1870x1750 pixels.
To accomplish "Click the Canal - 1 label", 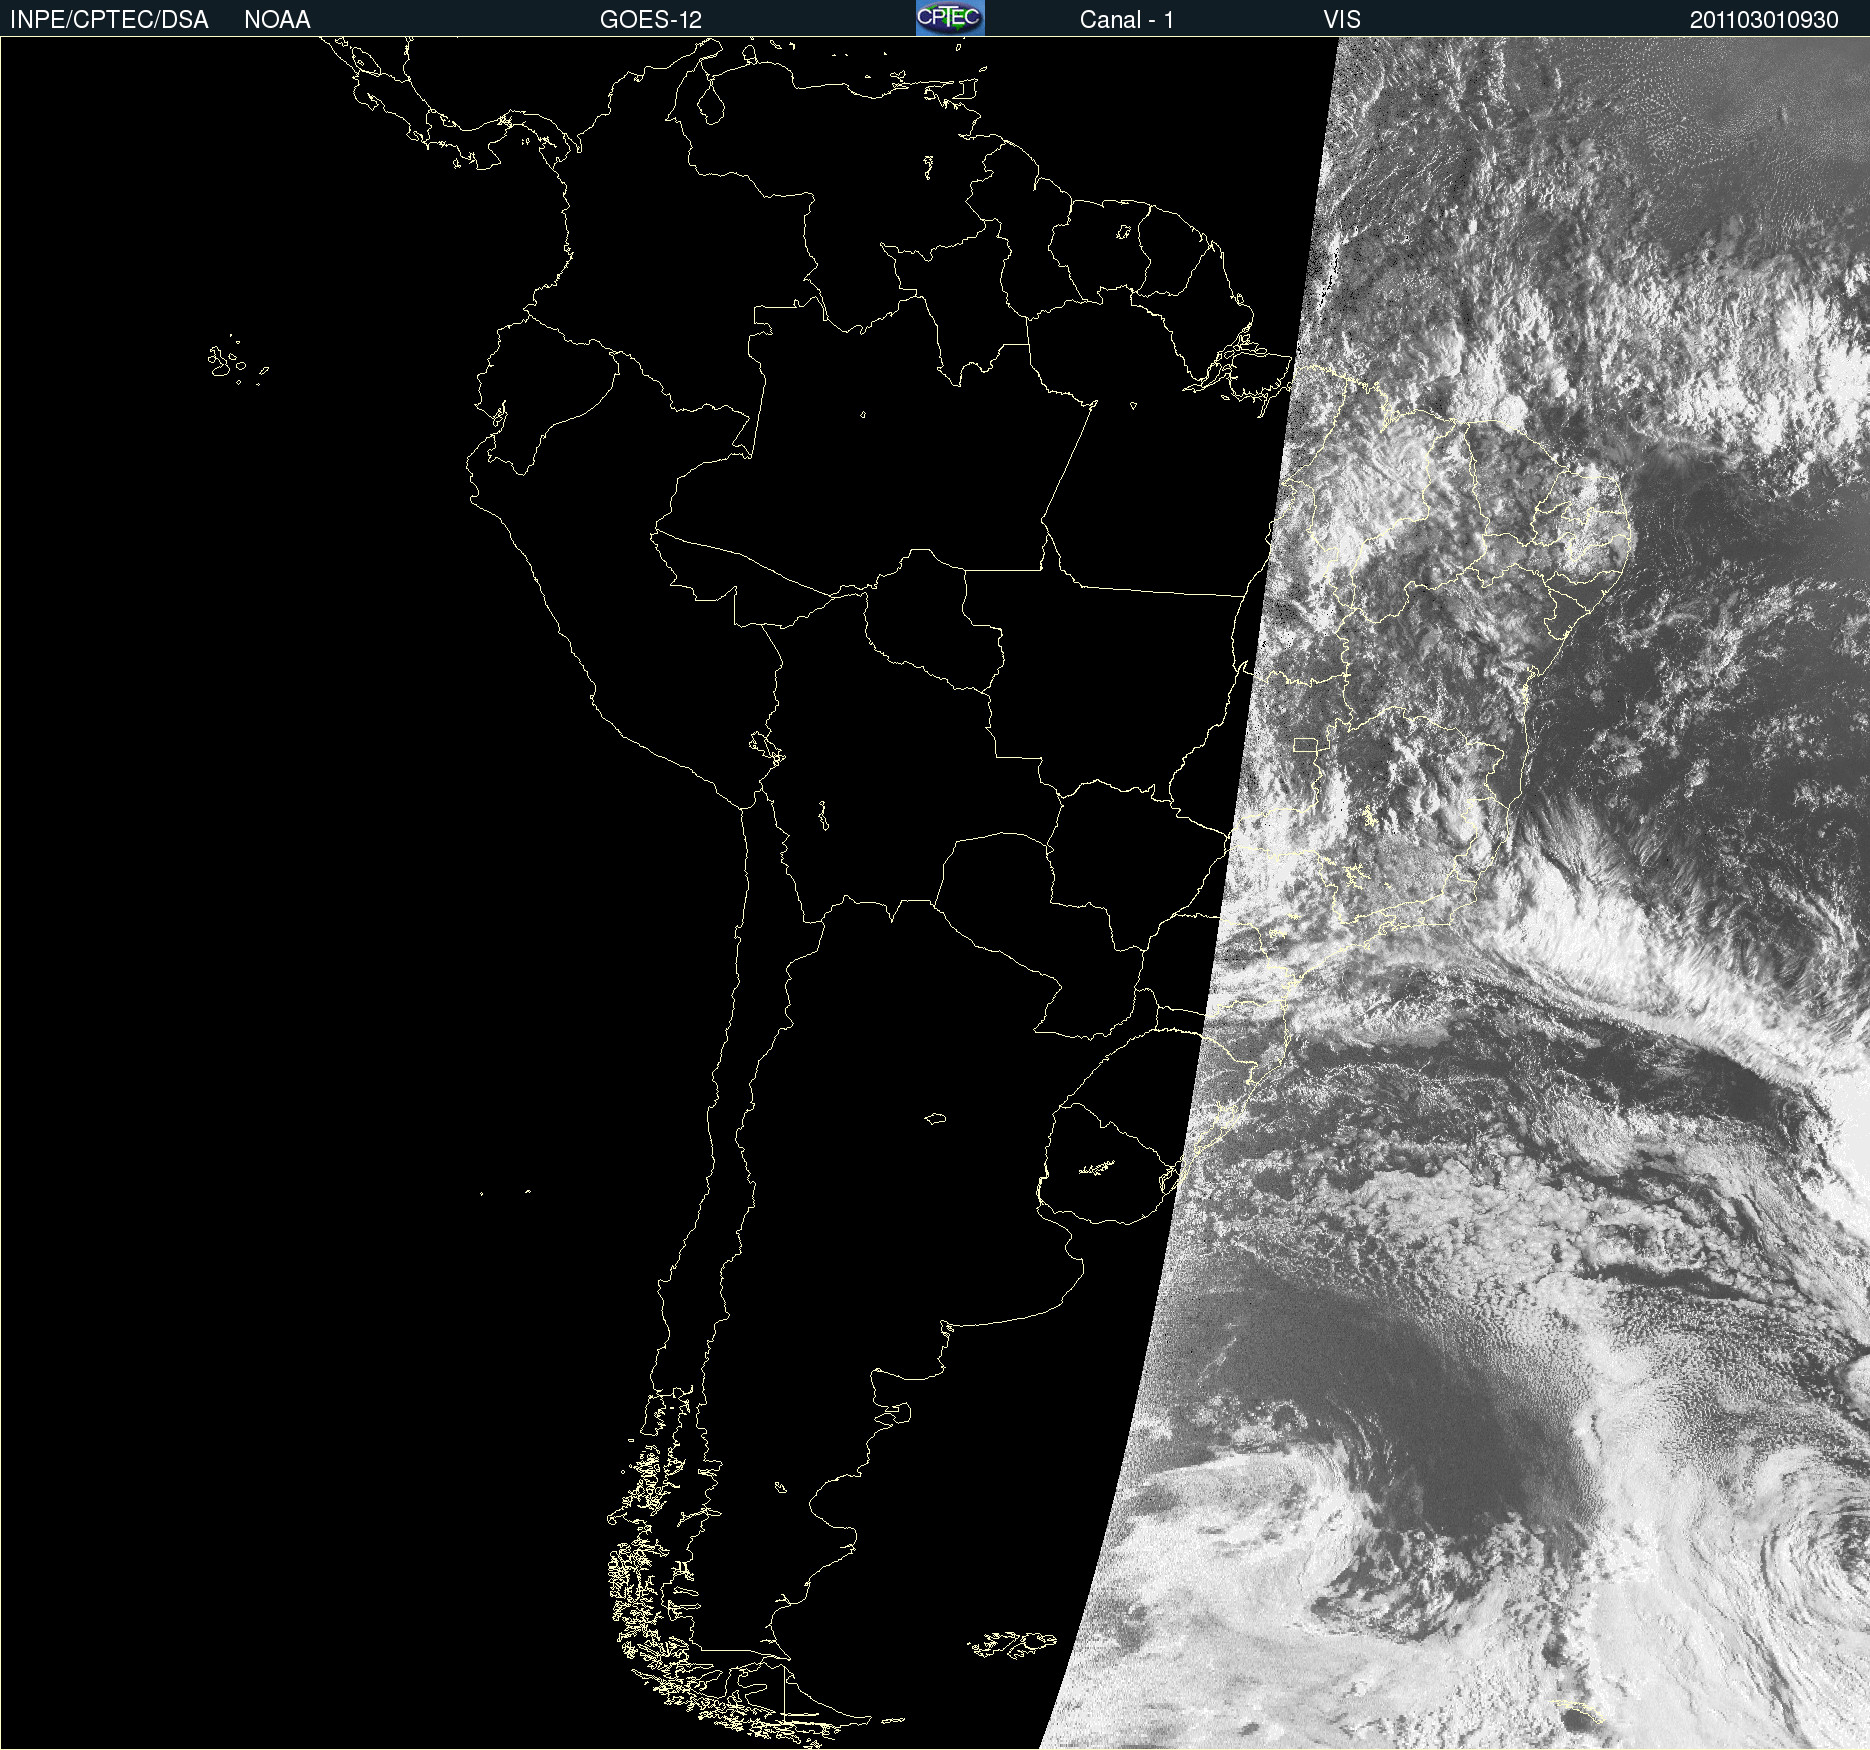I will 1127,20.
